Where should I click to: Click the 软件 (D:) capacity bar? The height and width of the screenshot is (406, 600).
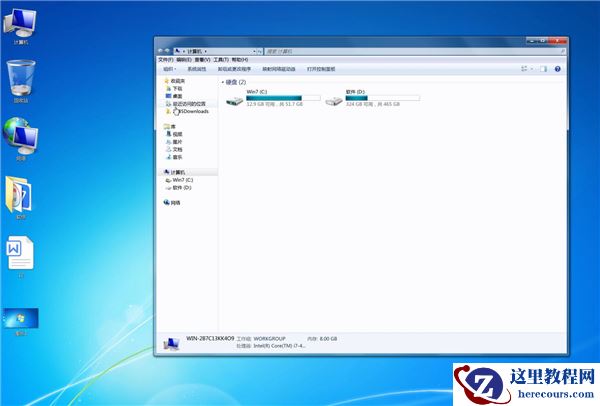383,98
